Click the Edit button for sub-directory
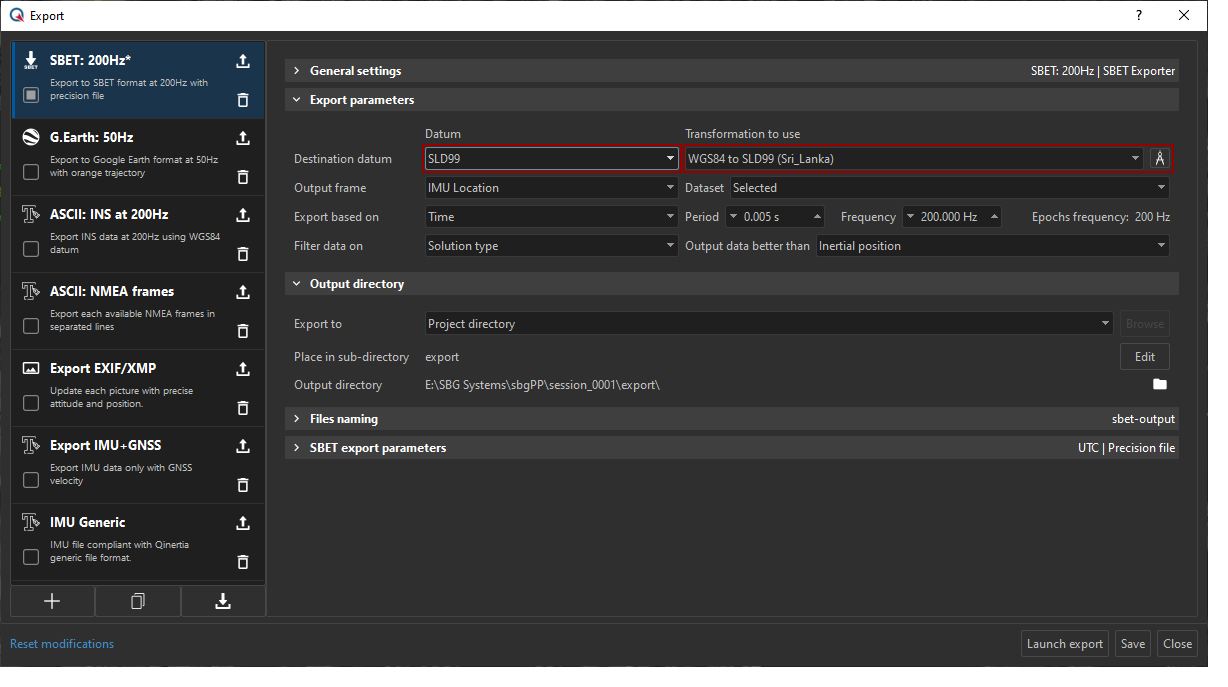This screenshot has width=1228, height=687. [1144, 356]
